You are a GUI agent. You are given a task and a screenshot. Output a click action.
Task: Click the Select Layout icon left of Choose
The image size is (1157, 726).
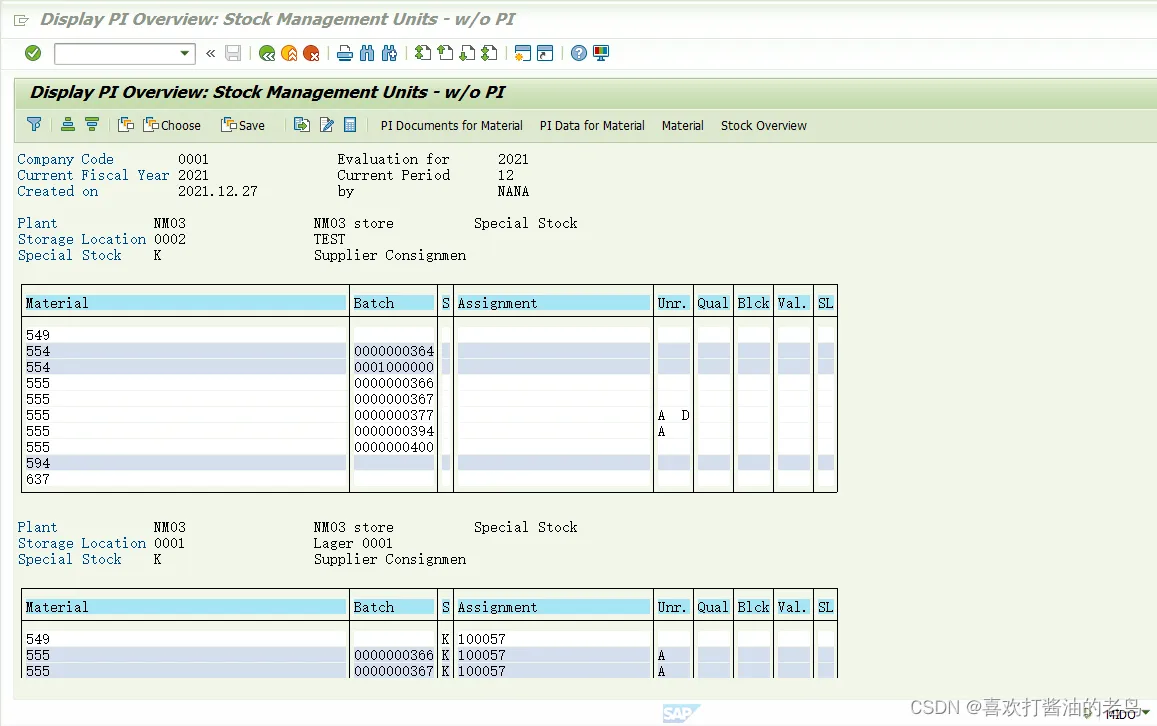point(126,125)
